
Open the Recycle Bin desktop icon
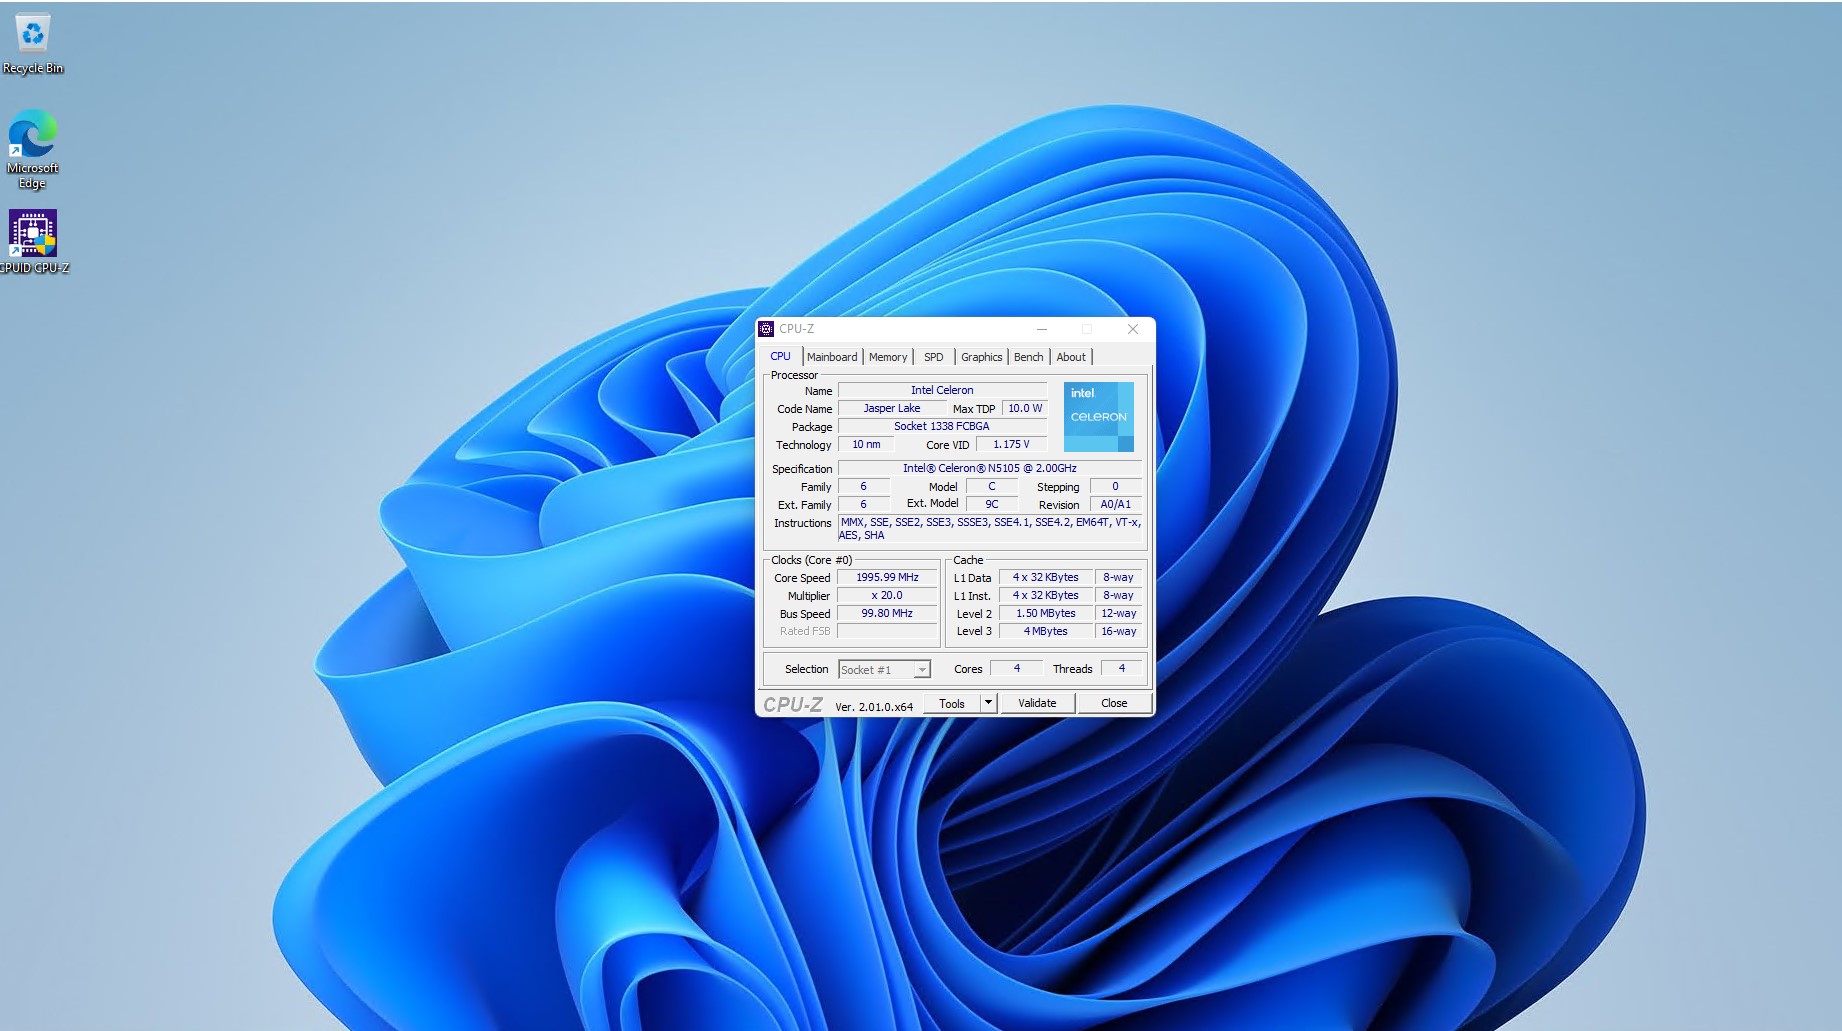pos(33,45)
